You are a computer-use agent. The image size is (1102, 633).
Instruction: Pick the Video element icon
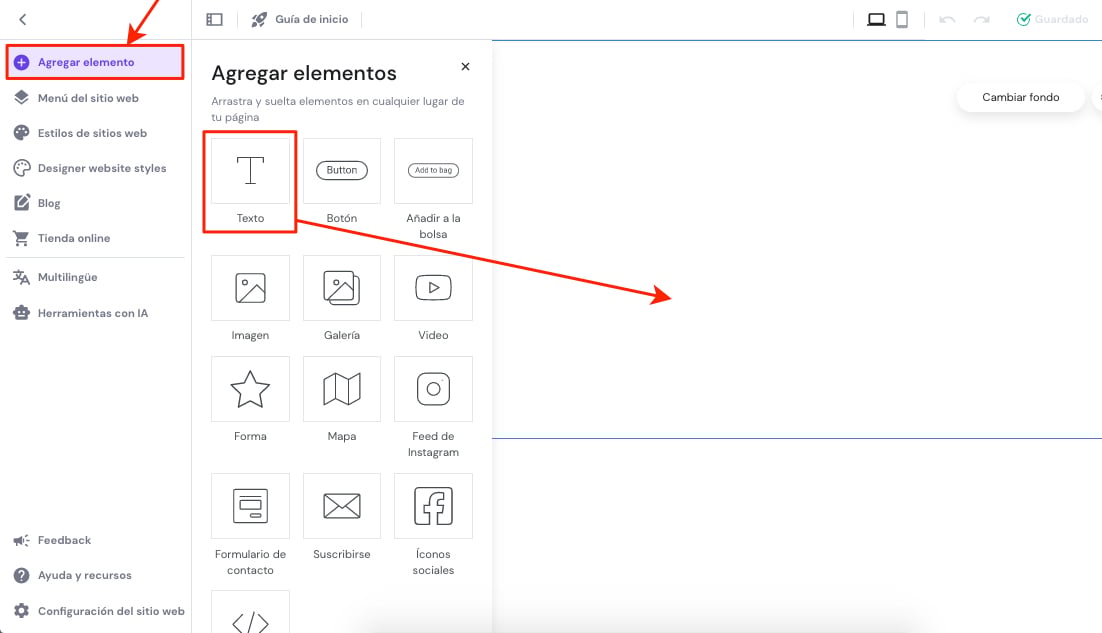(x=433, y=289)
